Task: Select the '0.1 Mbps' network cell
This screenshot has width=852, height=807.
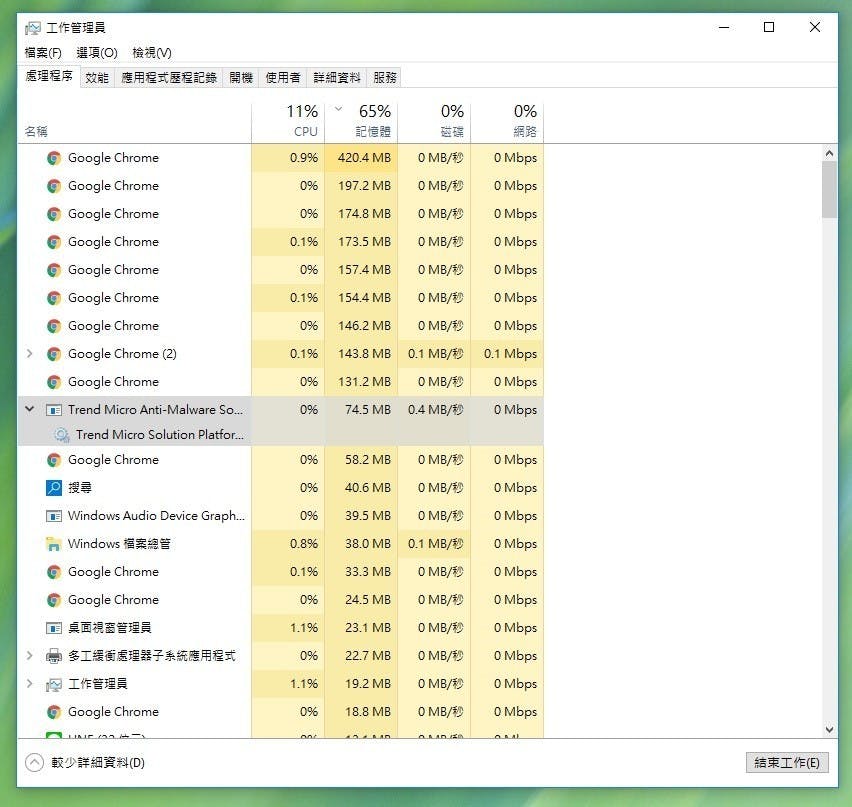Action: [x=507, y=354]
